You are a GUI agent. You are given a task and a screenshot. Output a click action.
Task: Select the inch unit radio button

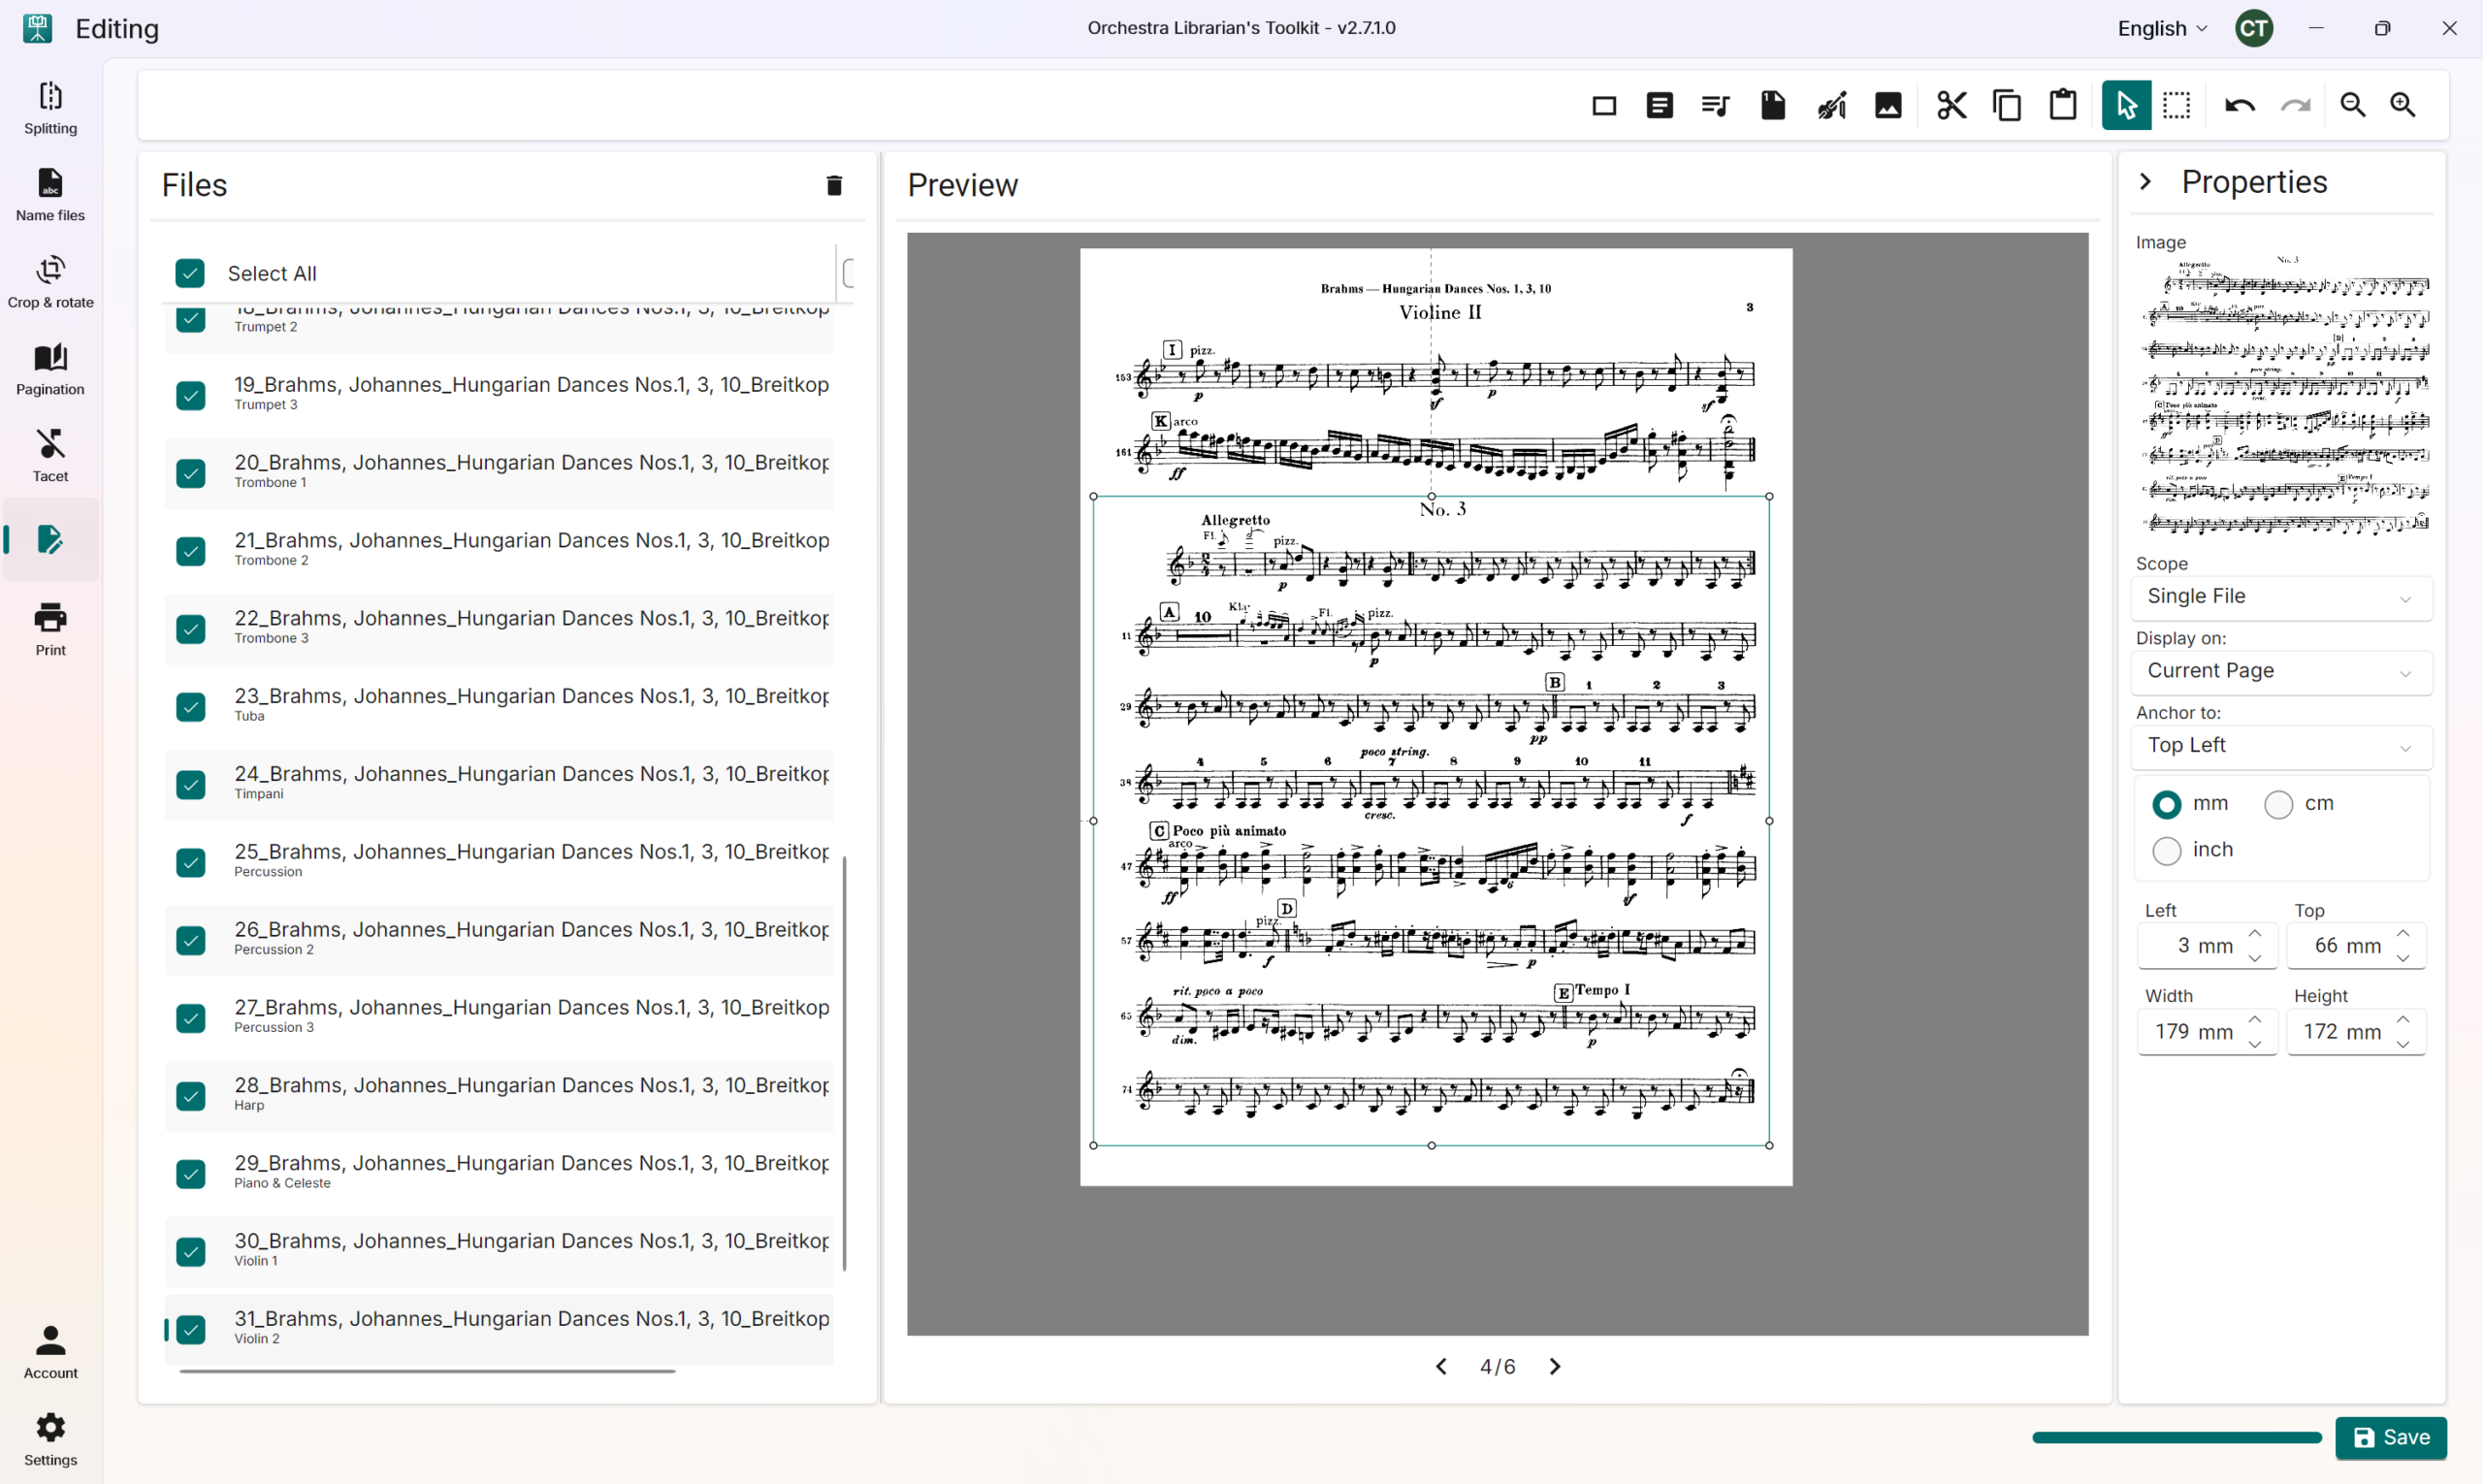coord(2167,850)
